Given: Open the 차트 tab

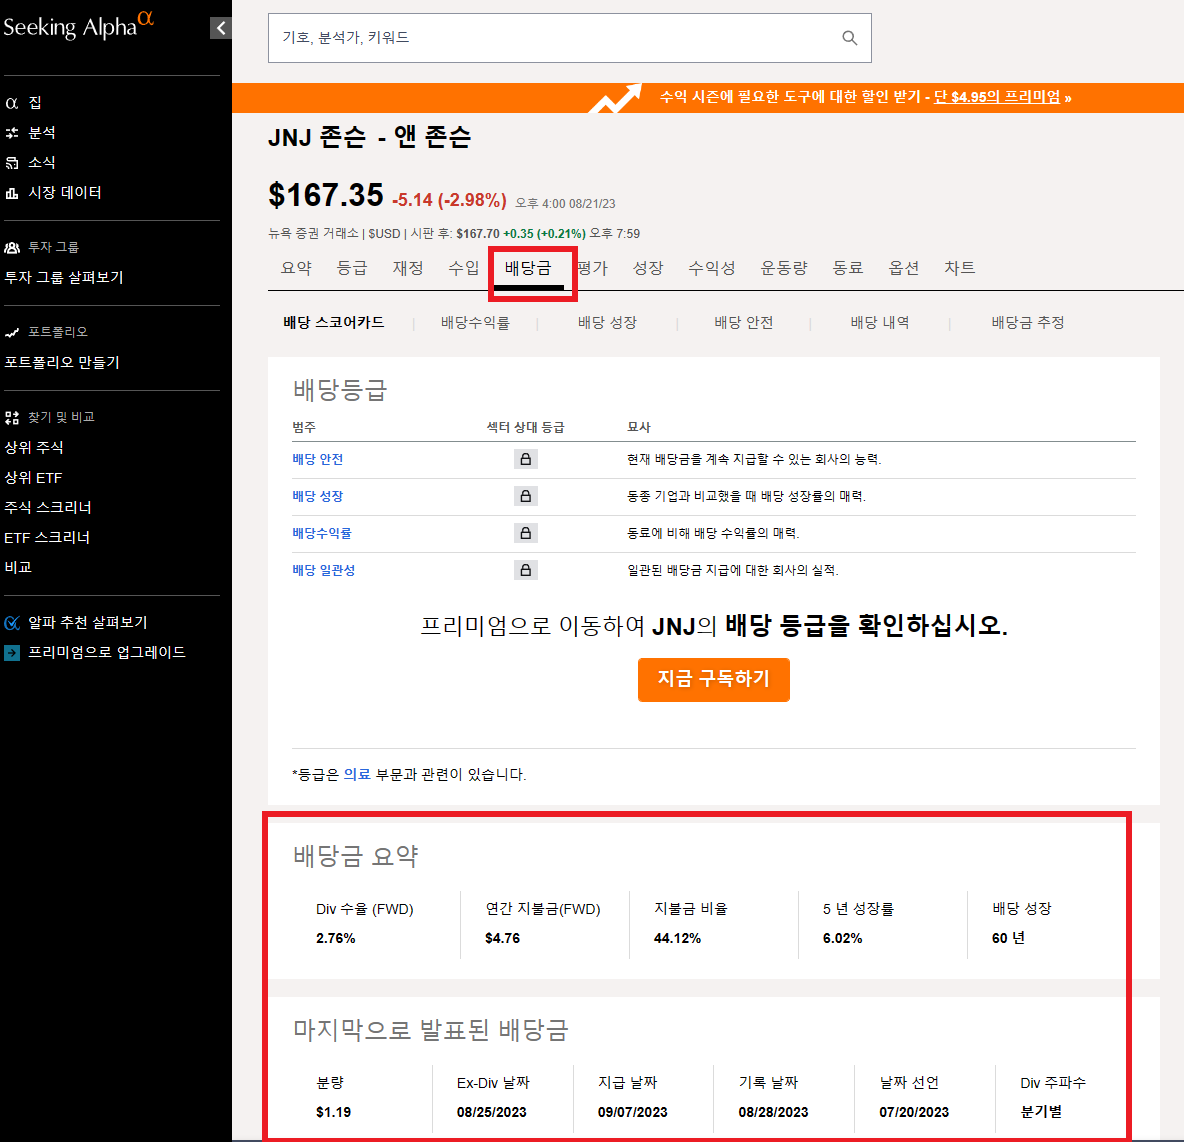Looking at the screenshot, I should pos(959,267).
